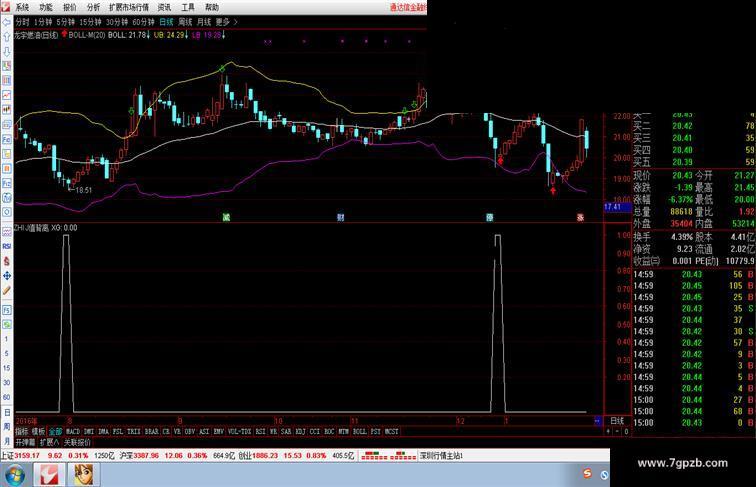Select weekly 周 period in the sidebar

pyautogui.click(x=6, y=427)
